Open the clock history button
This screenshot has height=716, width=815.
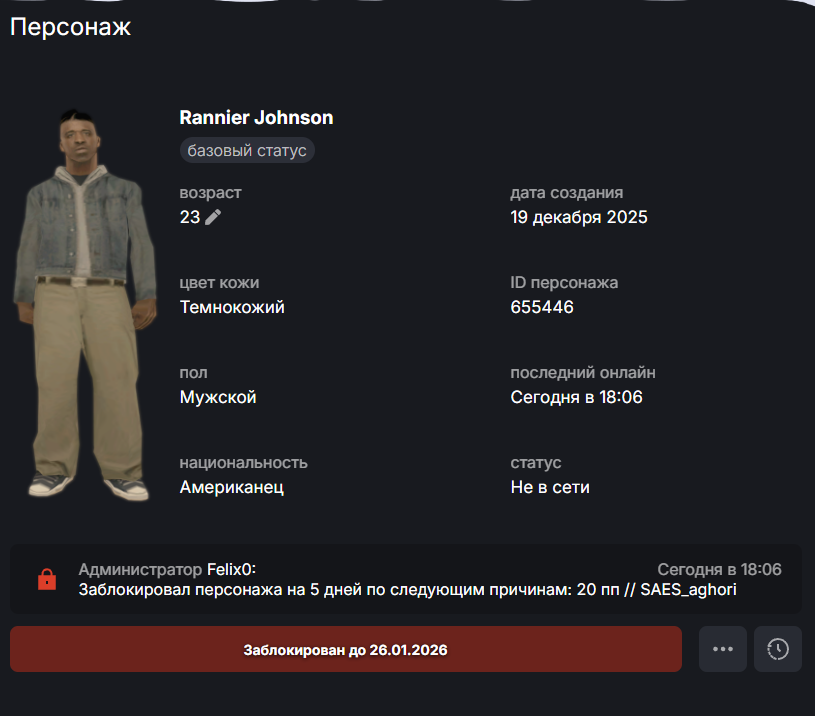[x=778, y=649]
